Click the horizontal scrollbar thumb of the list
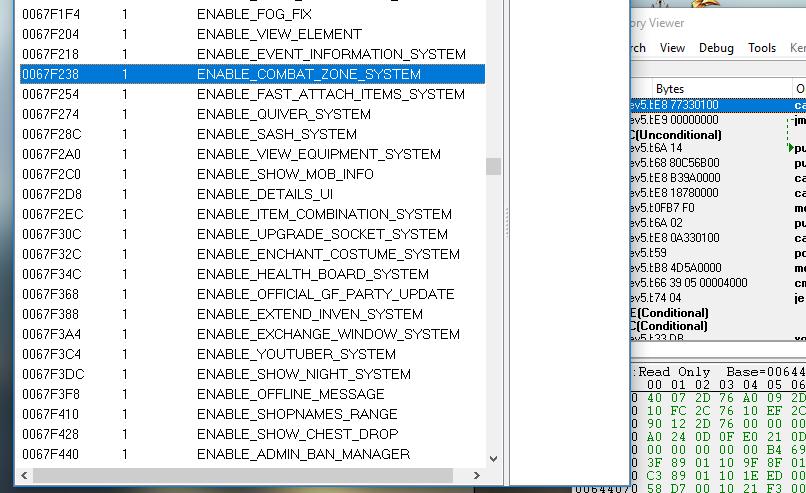The width and height of the screenshot is (806, 493). 243,476
